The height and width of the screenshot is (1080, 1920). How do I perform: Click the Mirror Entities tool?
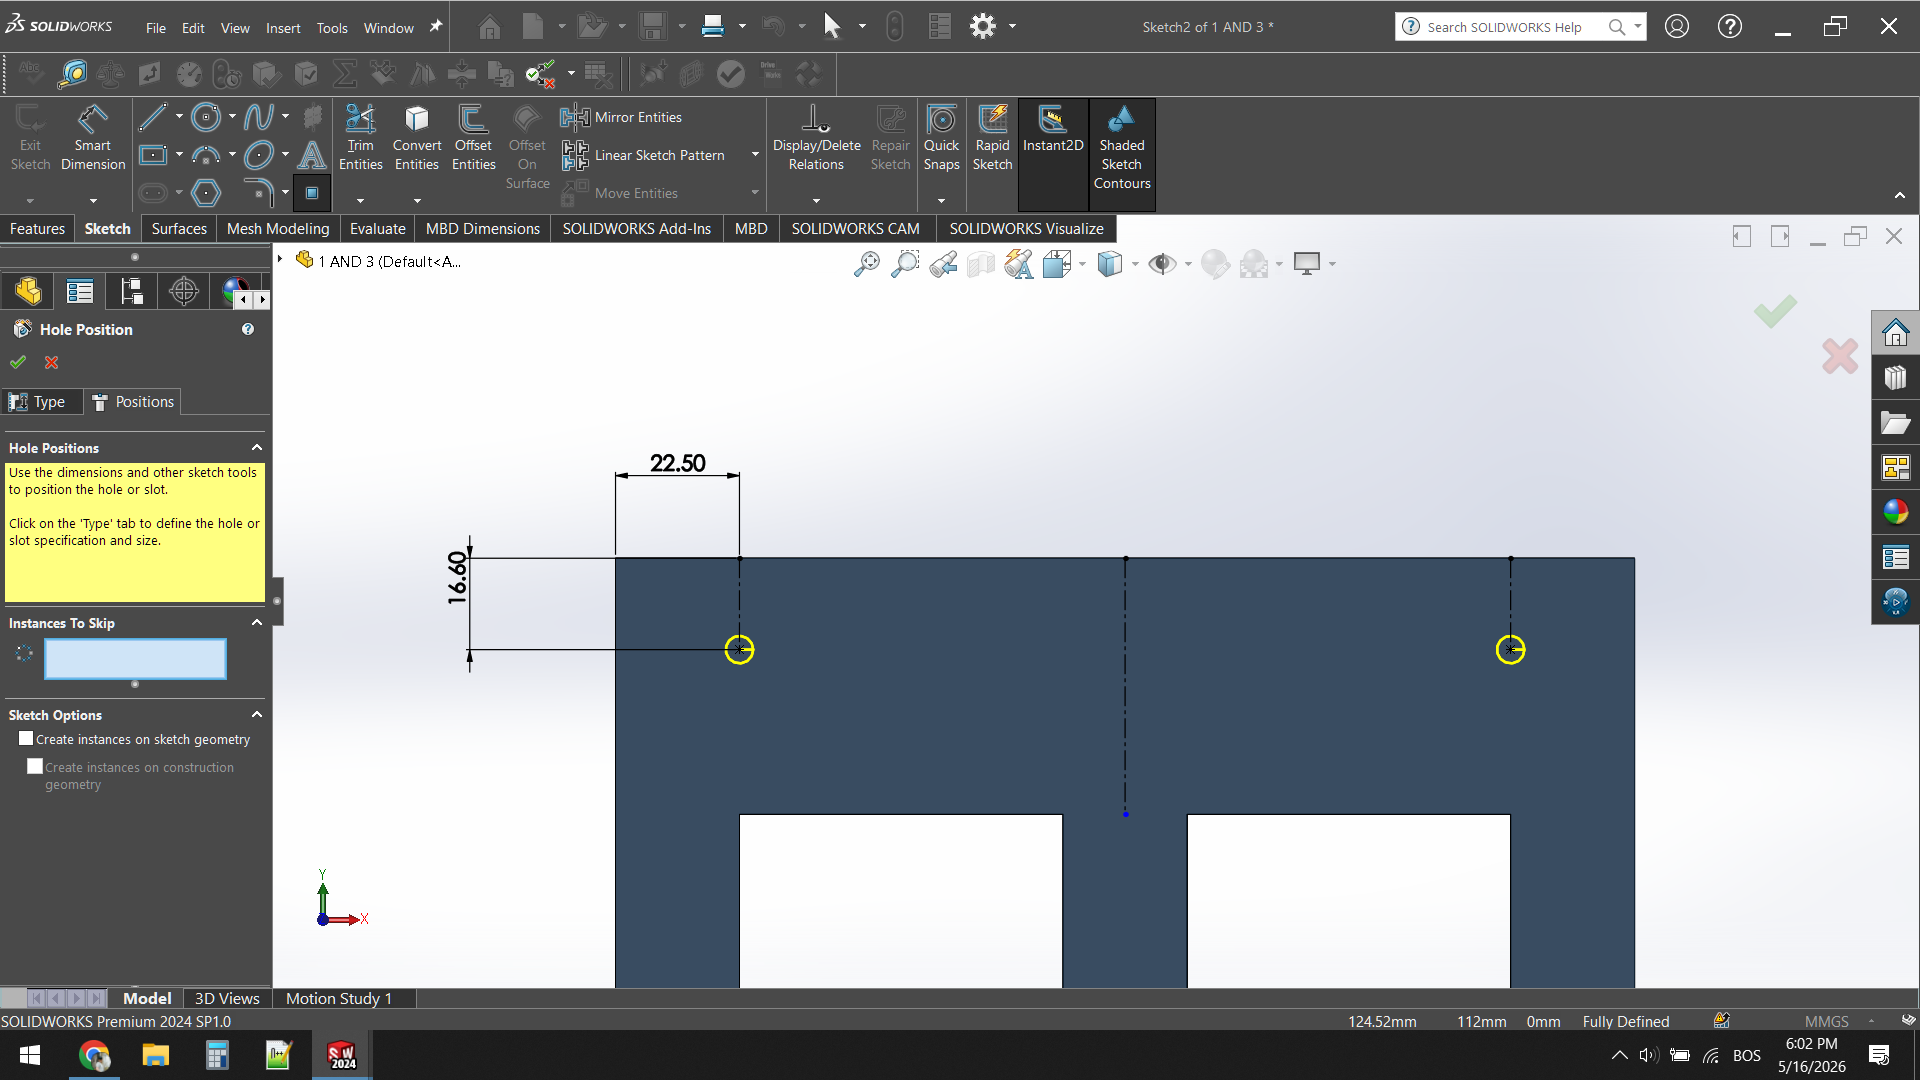622,117
